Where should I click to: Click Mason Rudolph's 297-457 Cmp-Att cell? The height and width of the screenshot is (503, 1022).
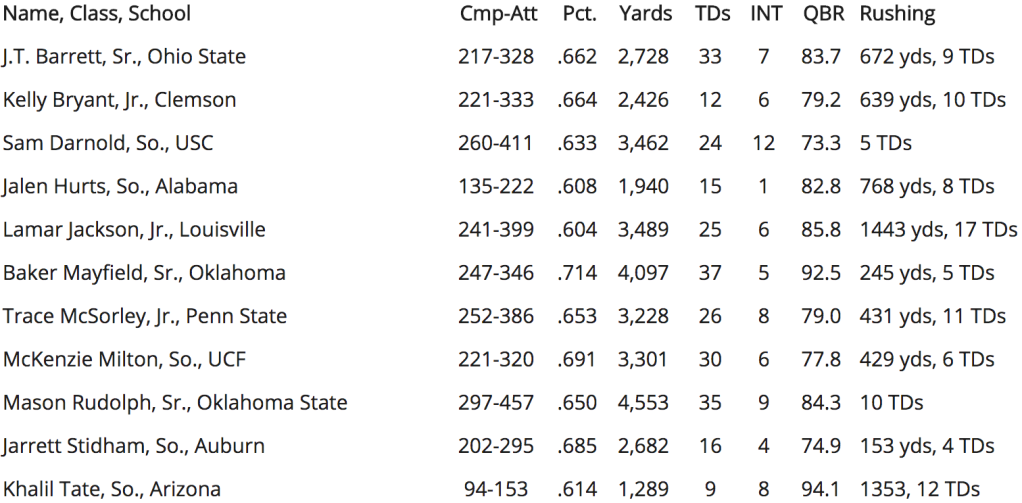point(495,403)
